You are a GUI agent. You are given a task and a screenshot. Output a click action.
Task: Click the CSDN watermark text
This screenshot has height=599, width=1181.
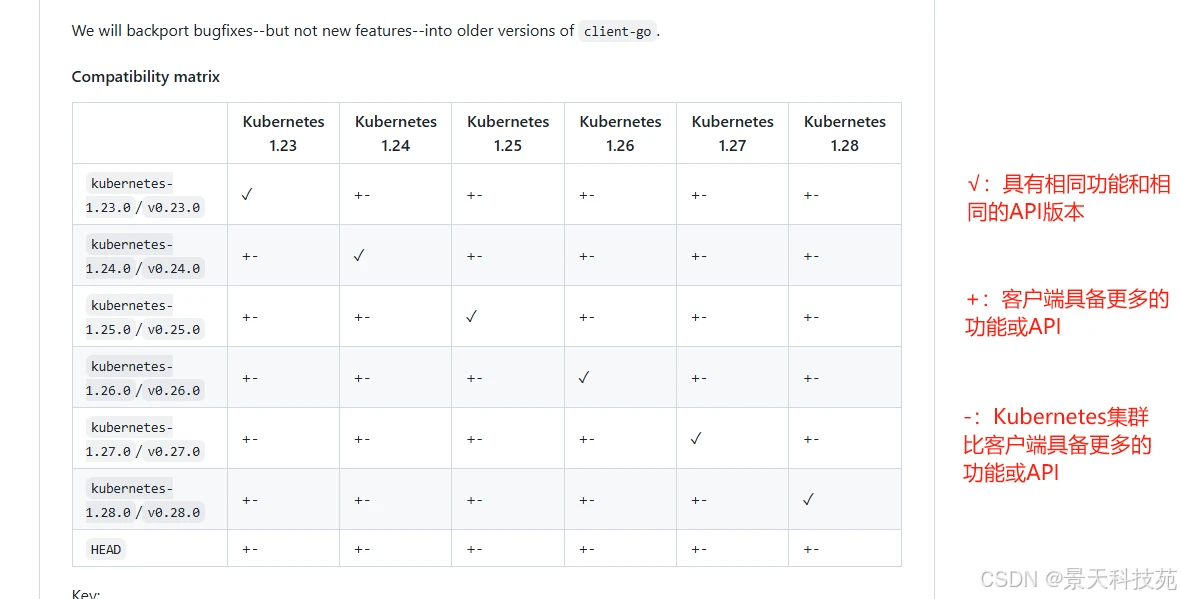point(1078,579)
